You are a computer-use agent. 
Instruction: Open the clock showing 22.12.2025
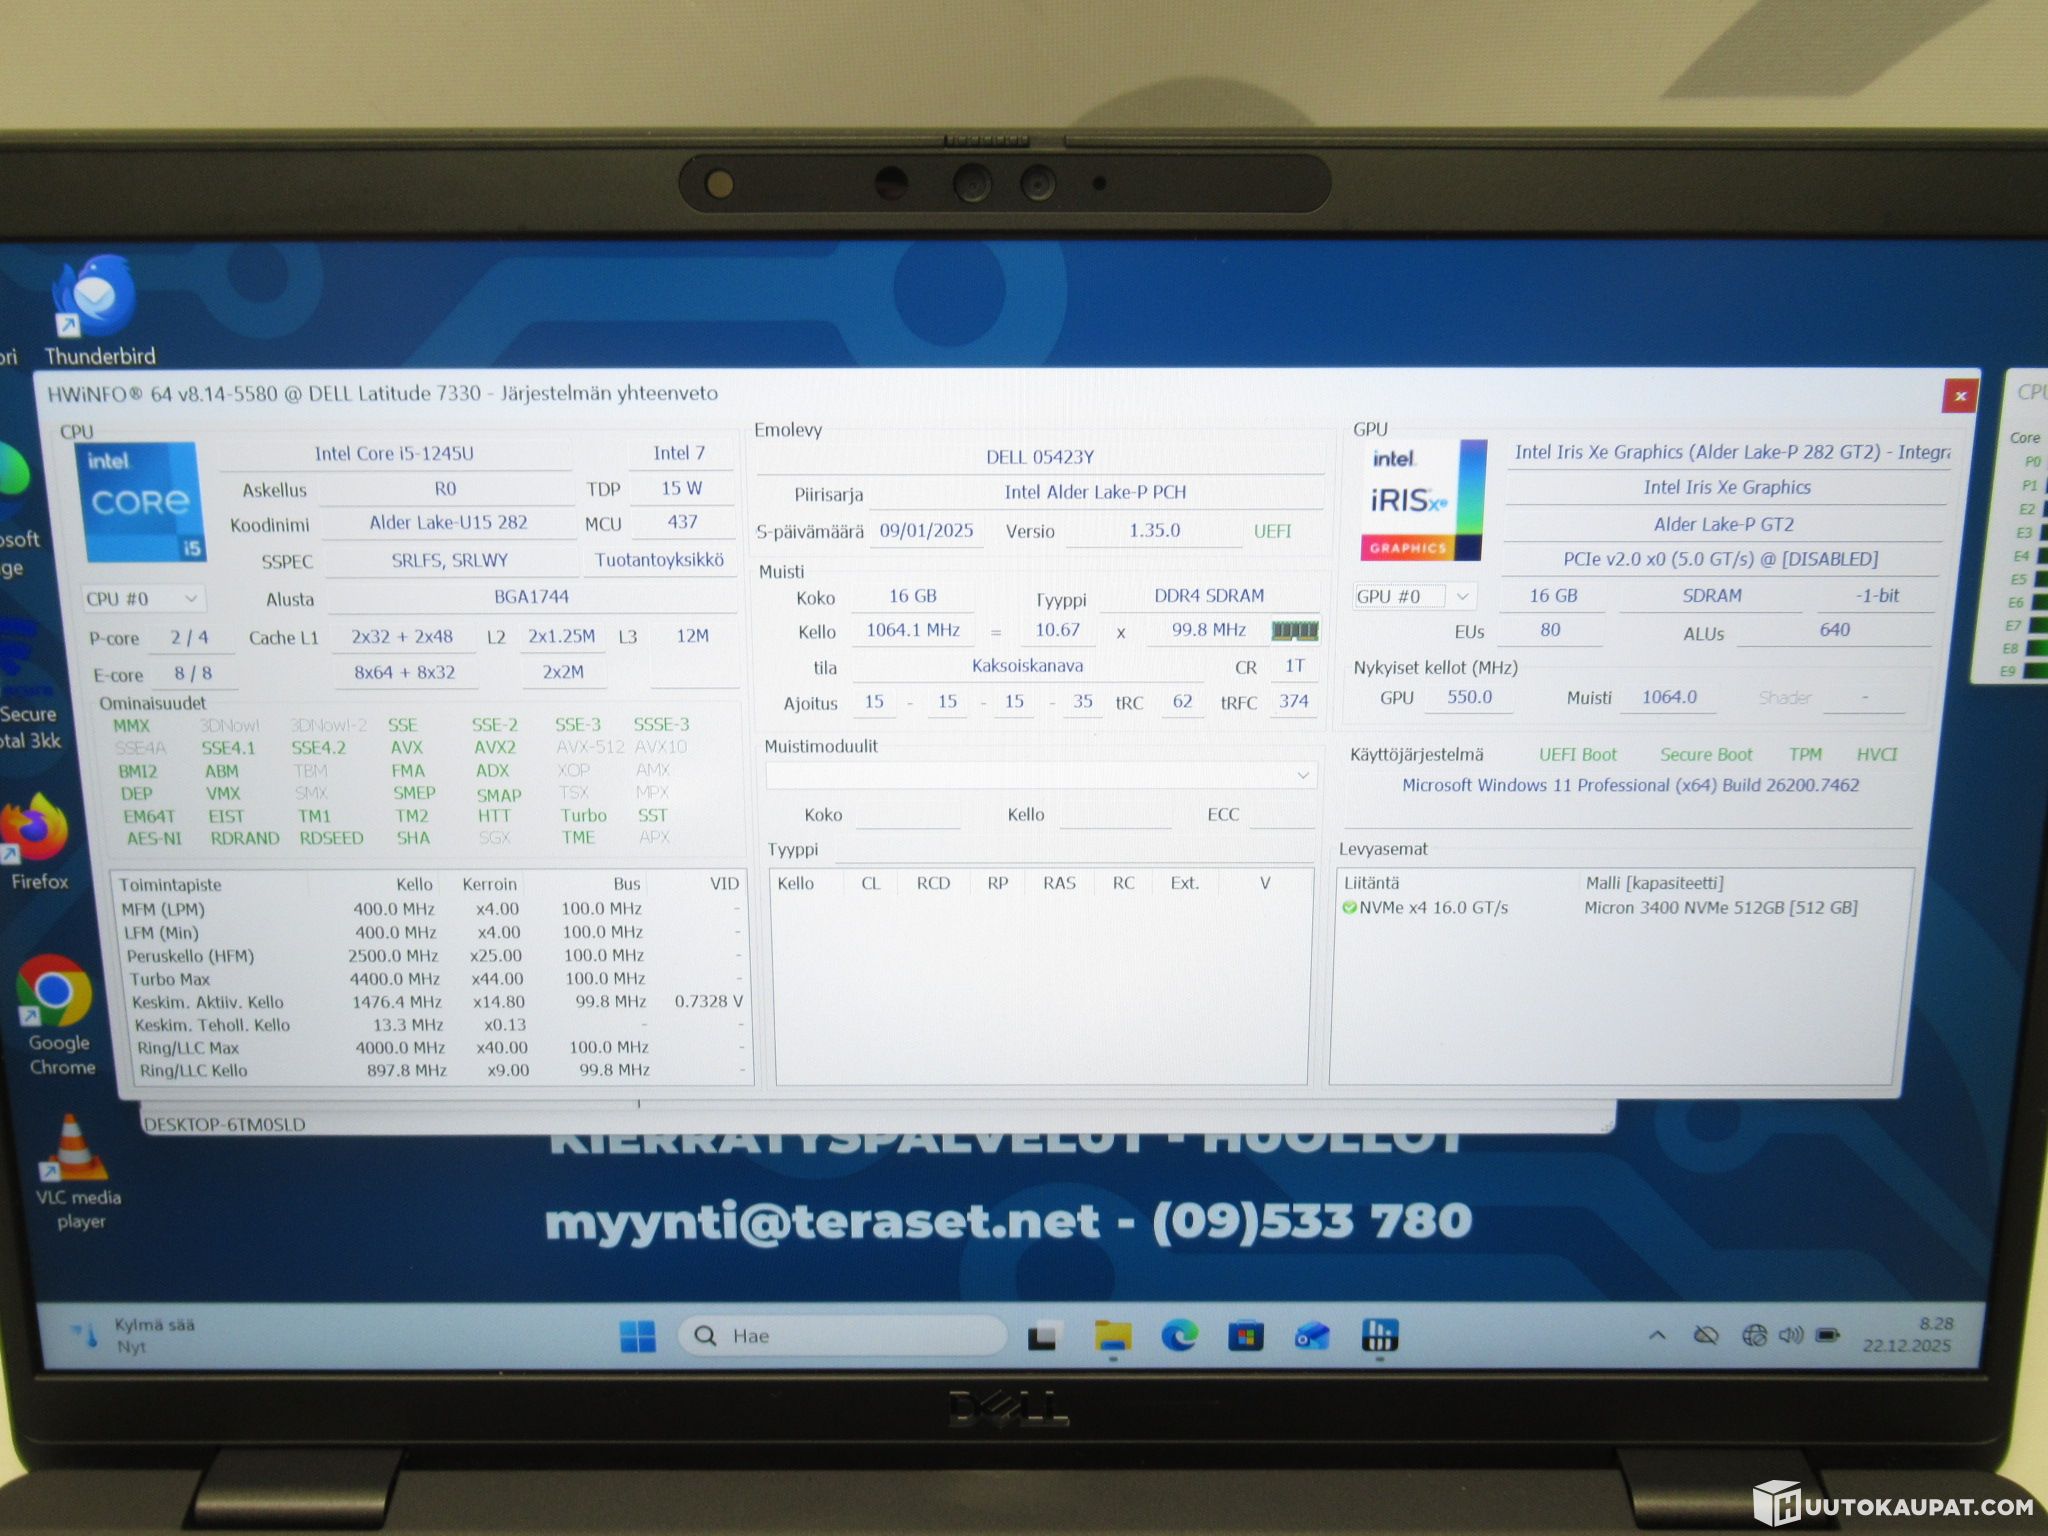click(x=1907, y=1335)
